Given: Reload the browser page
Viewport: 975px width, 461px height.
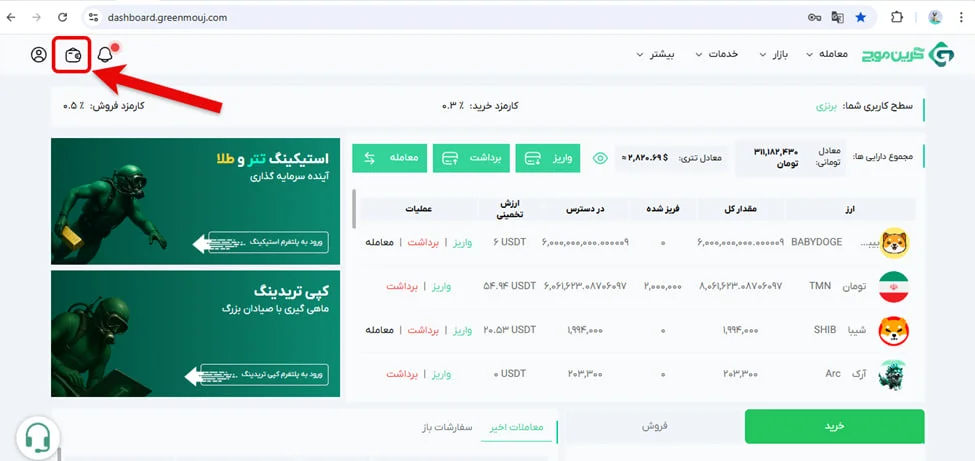Looking at the screenshot, I should (62, 17).
